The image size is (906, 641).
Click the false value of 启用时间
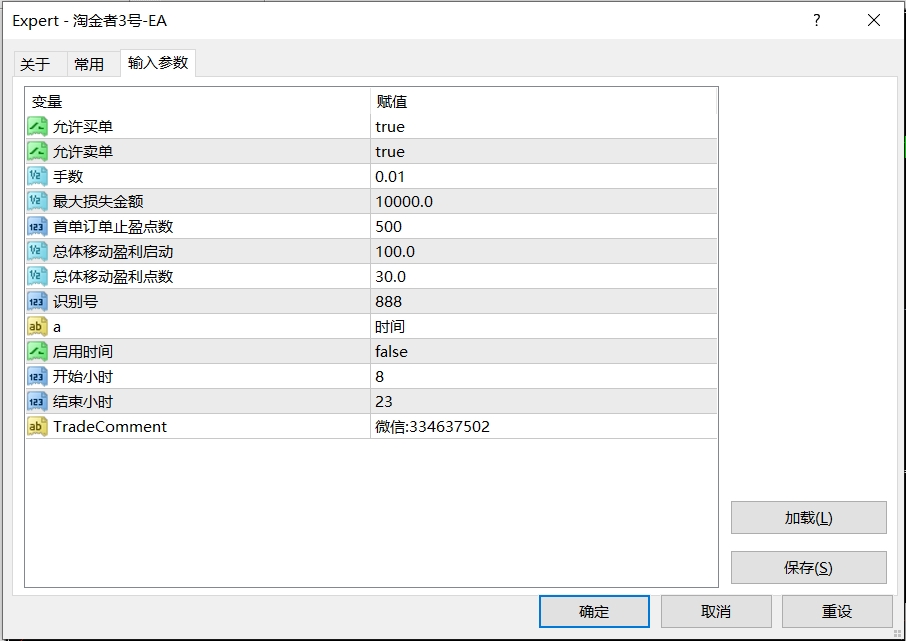click(391, 352)
